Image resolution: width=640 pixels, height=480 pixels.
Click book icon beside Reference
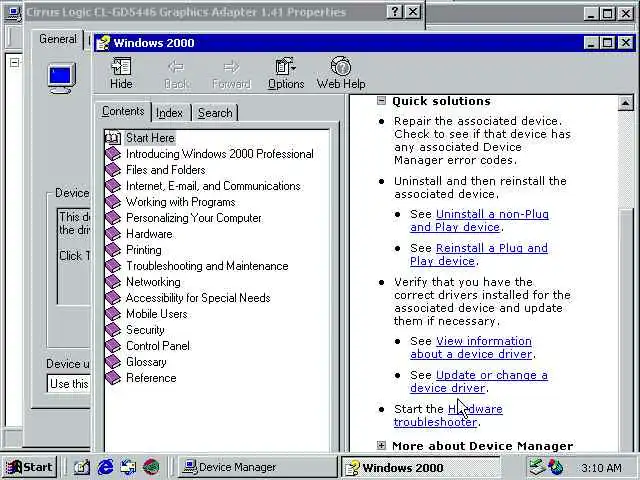tap(113, 378)
